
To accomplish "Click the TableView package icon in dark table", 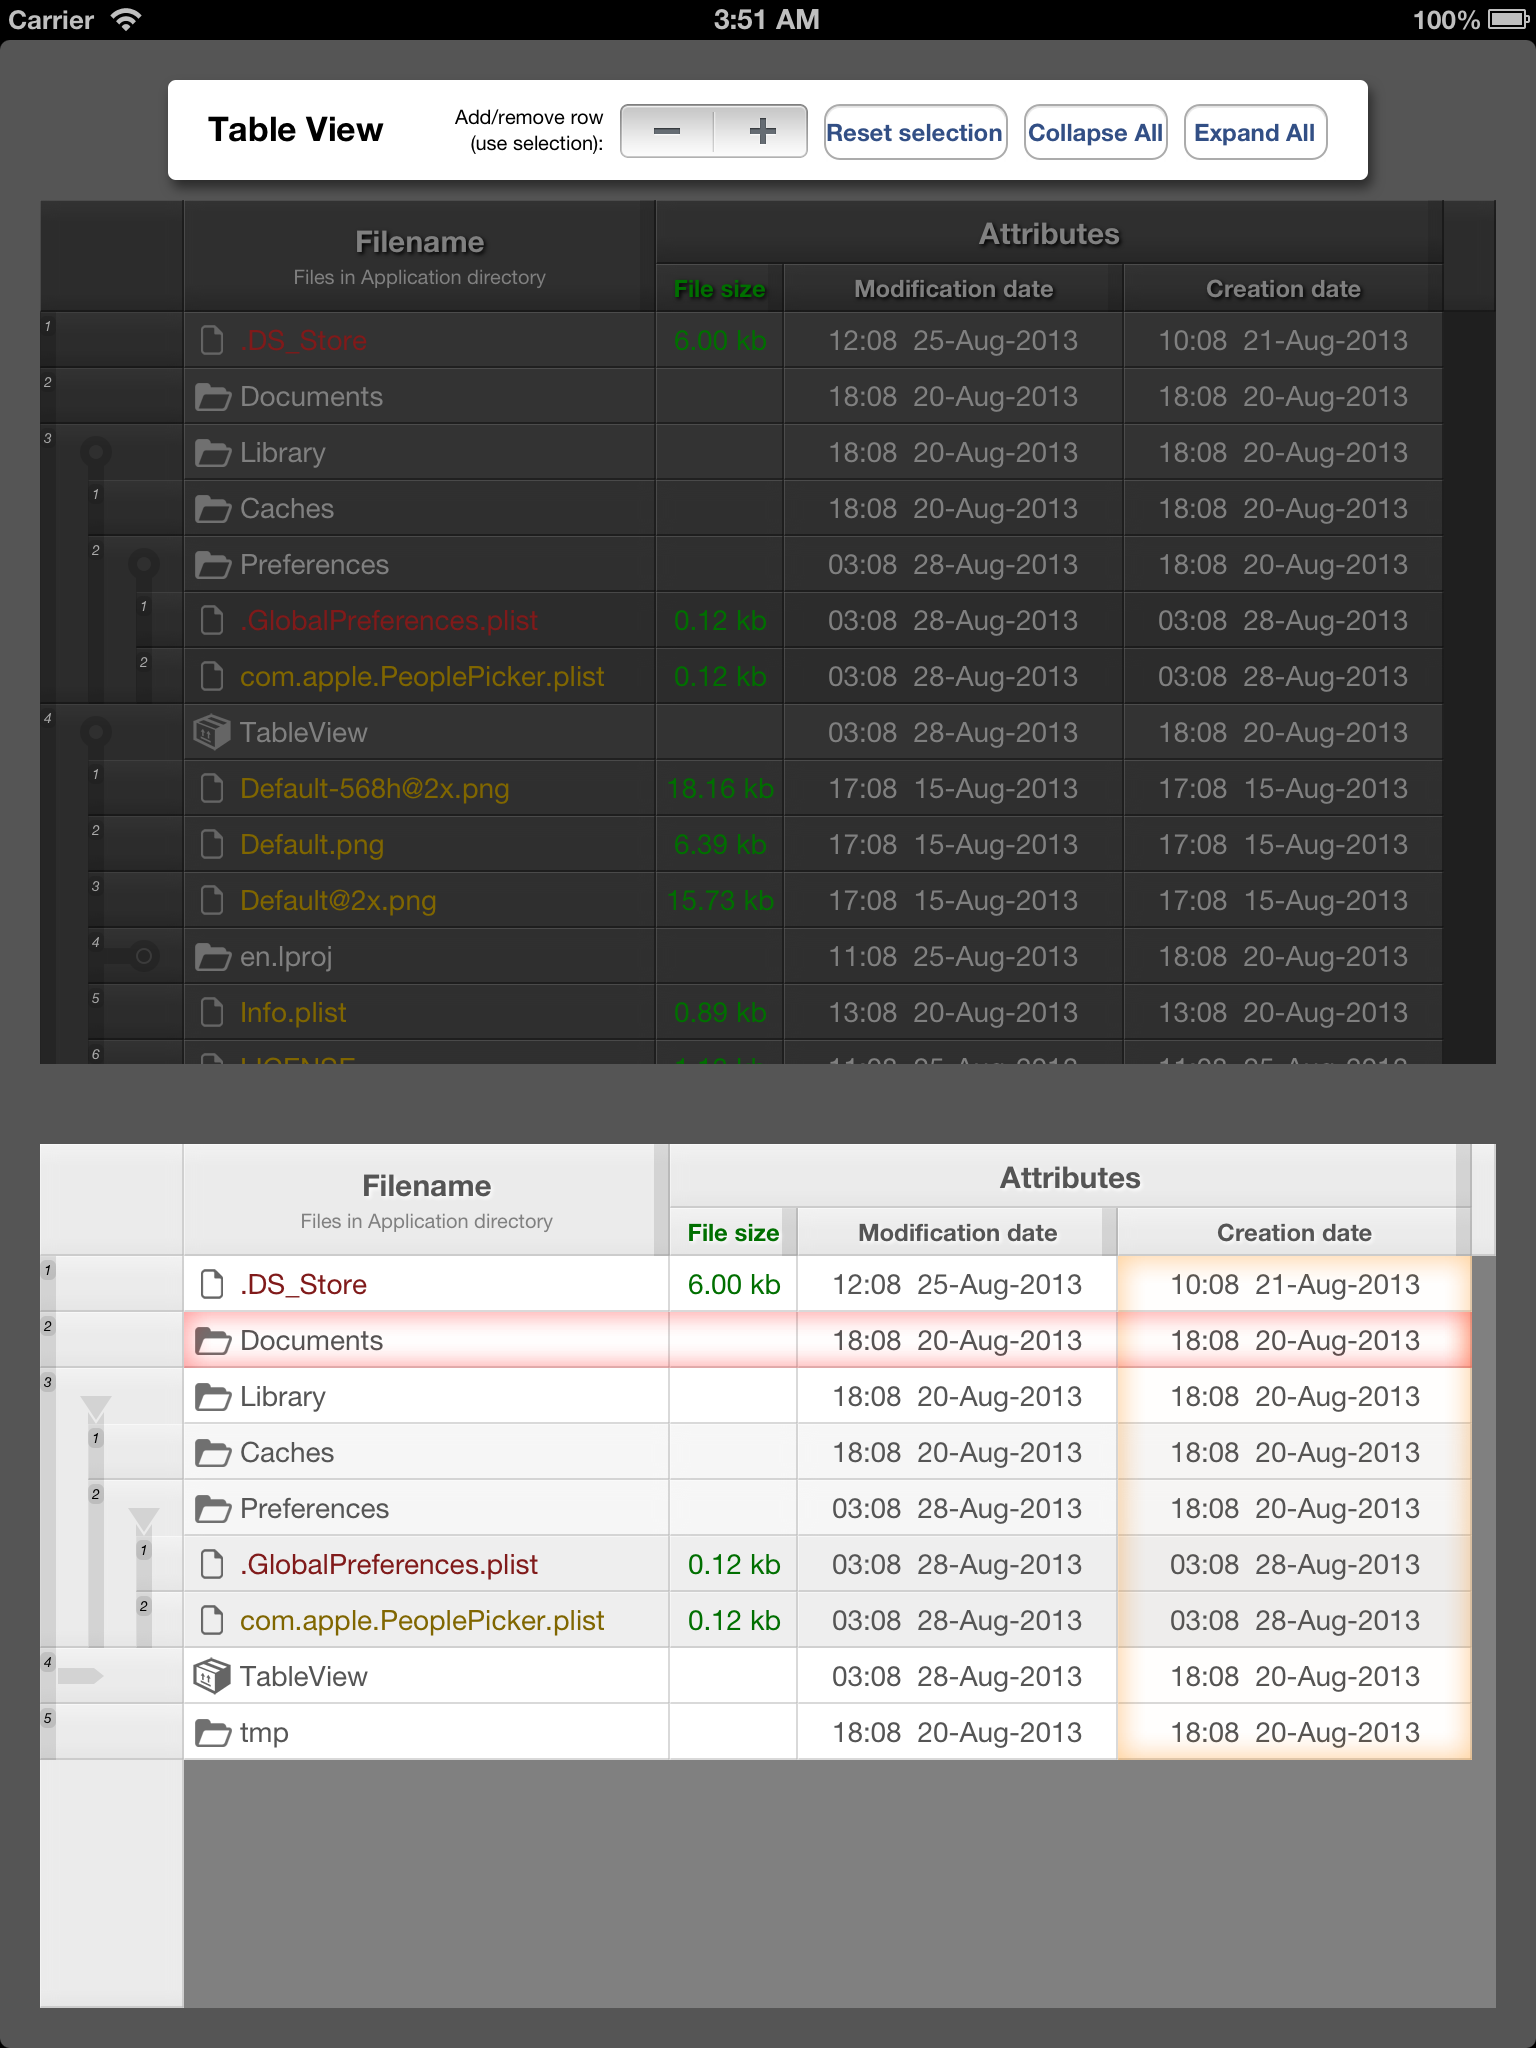I will coord(212,732).
